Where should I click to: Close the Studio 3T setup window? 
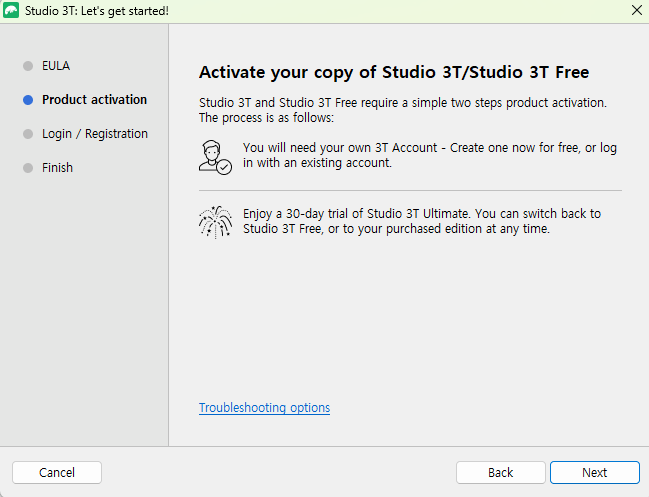[637, 10]
